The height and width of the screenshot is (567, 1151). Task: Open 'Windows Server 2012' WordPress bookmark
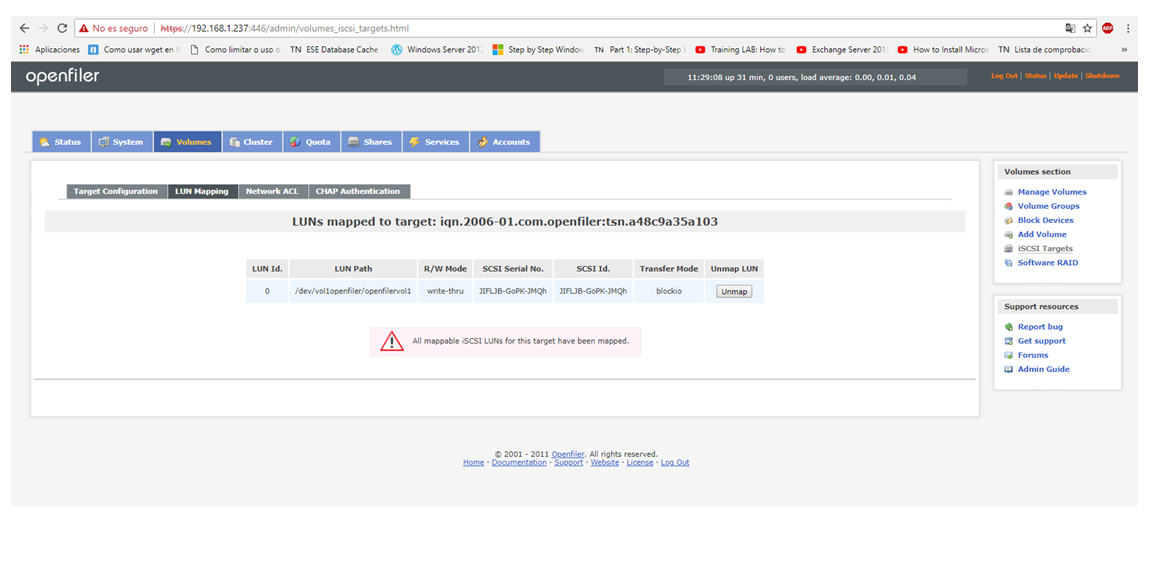[x=437, y=50]
